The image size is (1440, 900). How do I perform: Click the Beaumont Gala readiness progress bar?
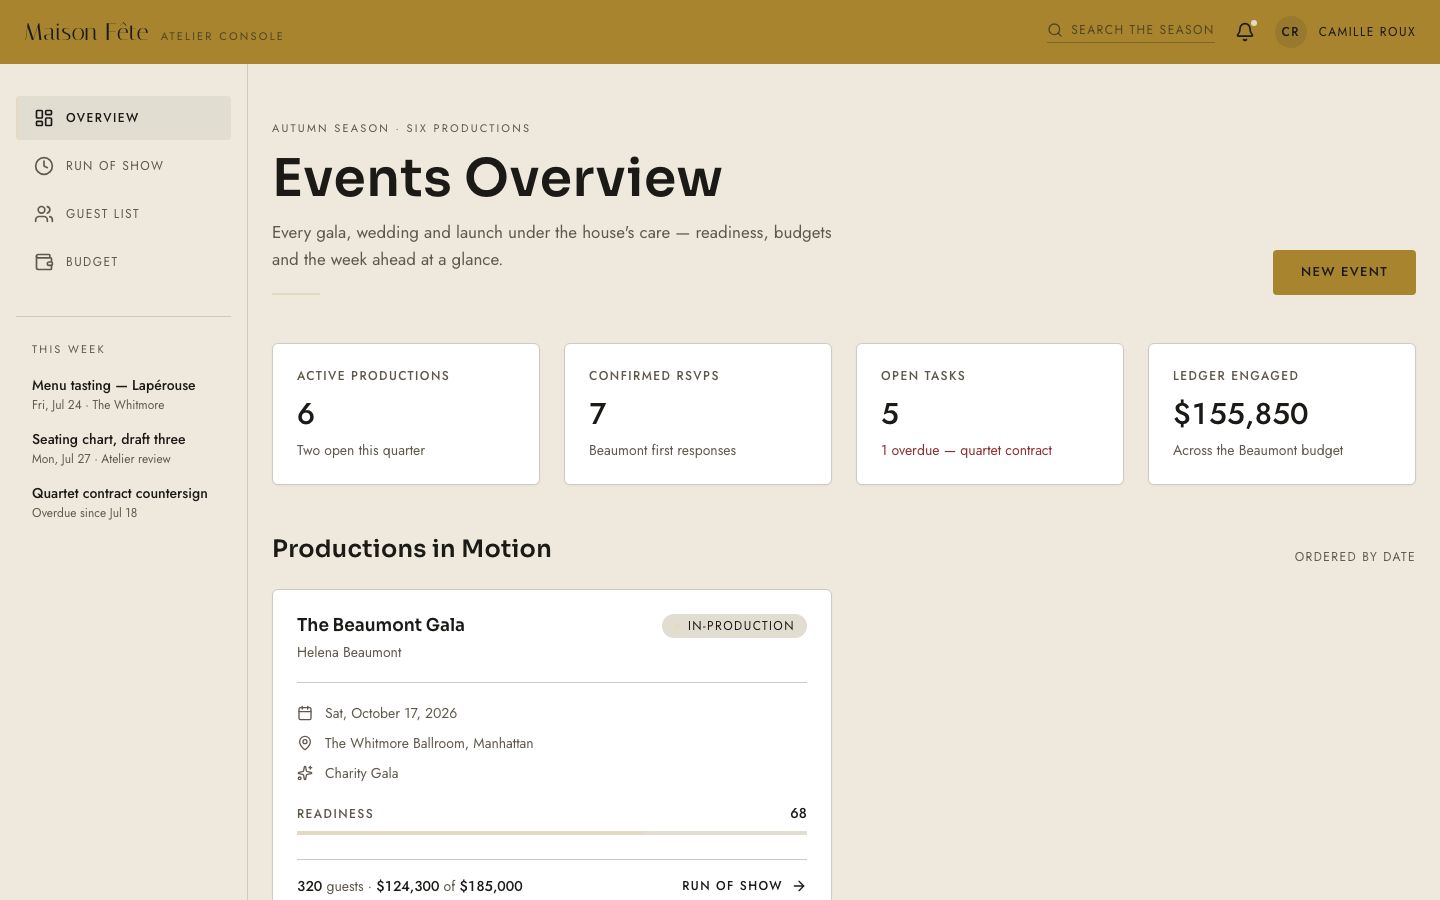point(552,832)
